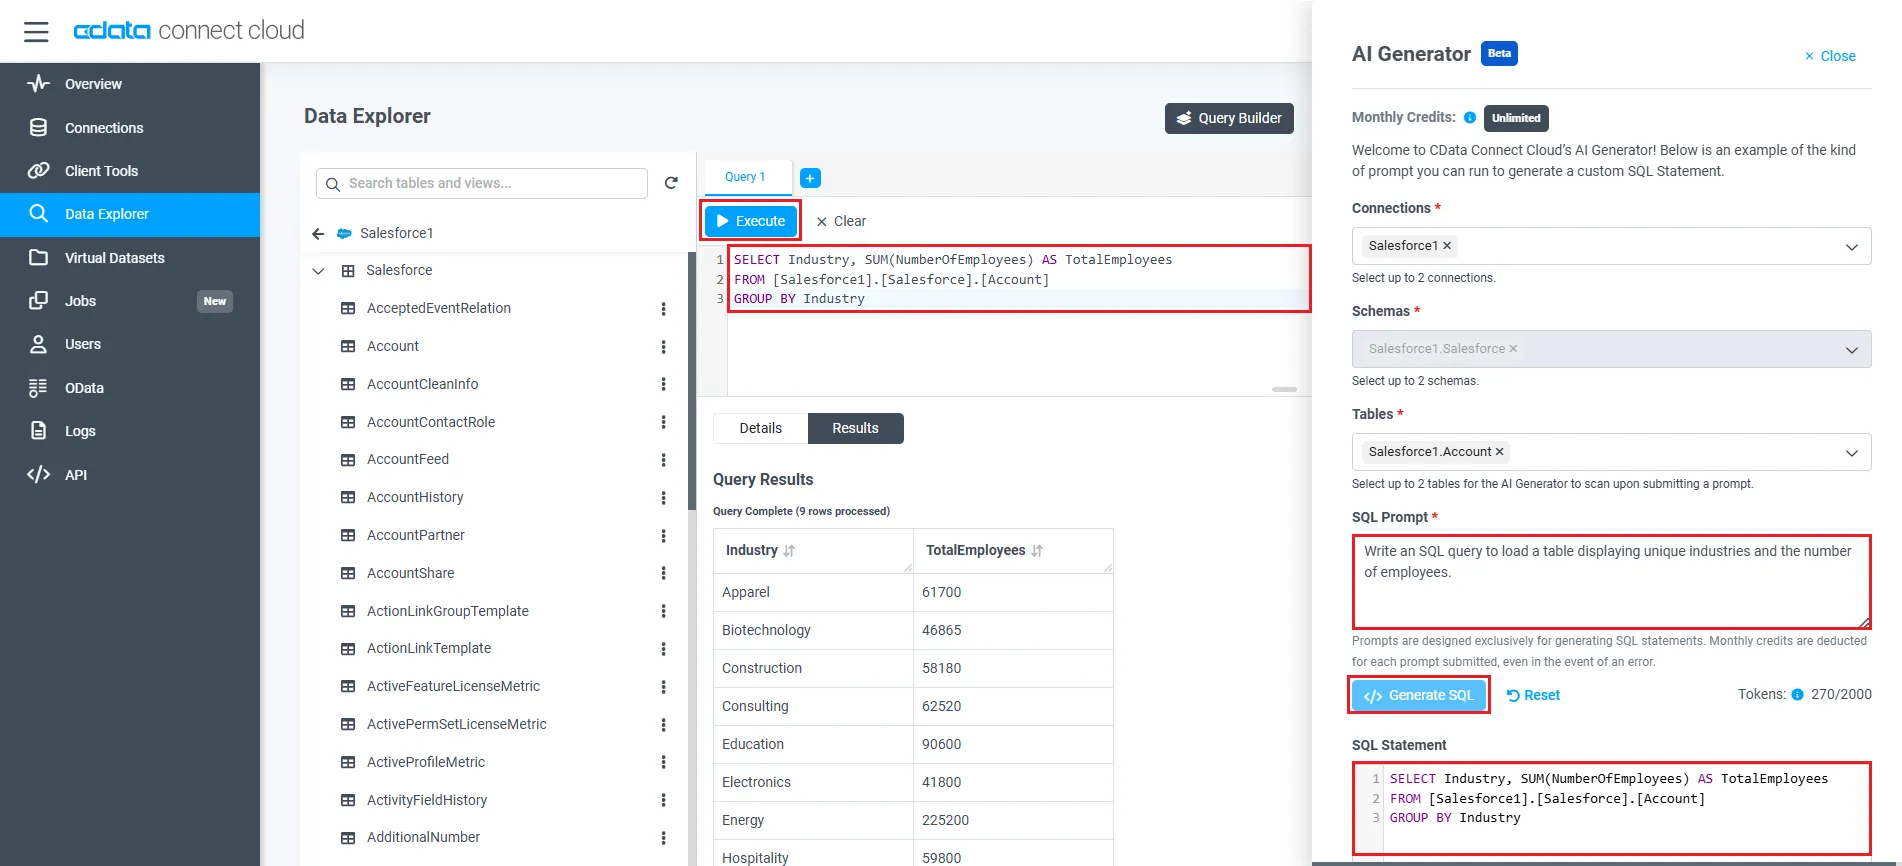Sort by the TotalEmployees column icon

pyautogui.click(x=1037, y=551)
